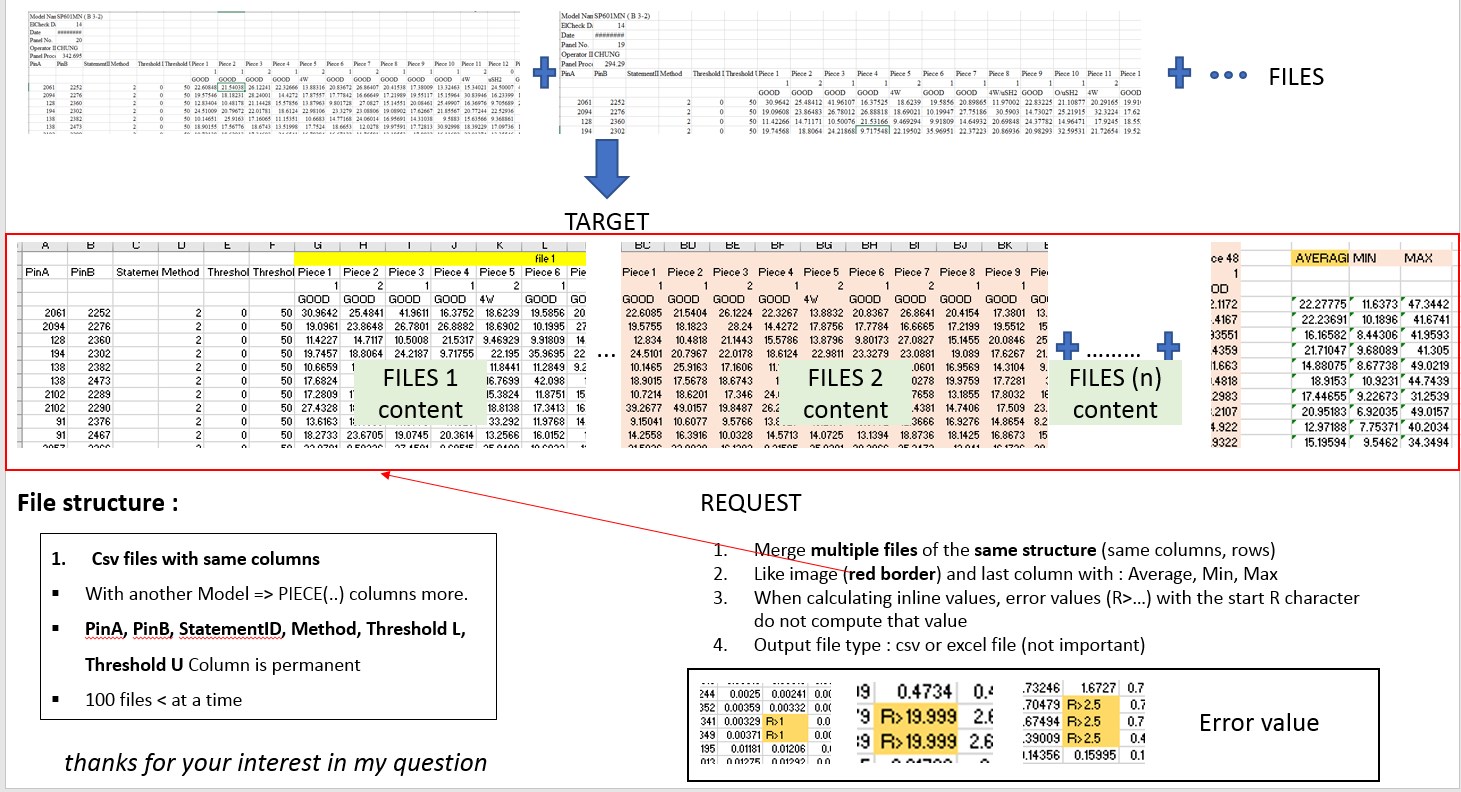Screen dimensions: 1461x792
Task: Click the 'File structure :' heading
Action: (x=98, y=503)
